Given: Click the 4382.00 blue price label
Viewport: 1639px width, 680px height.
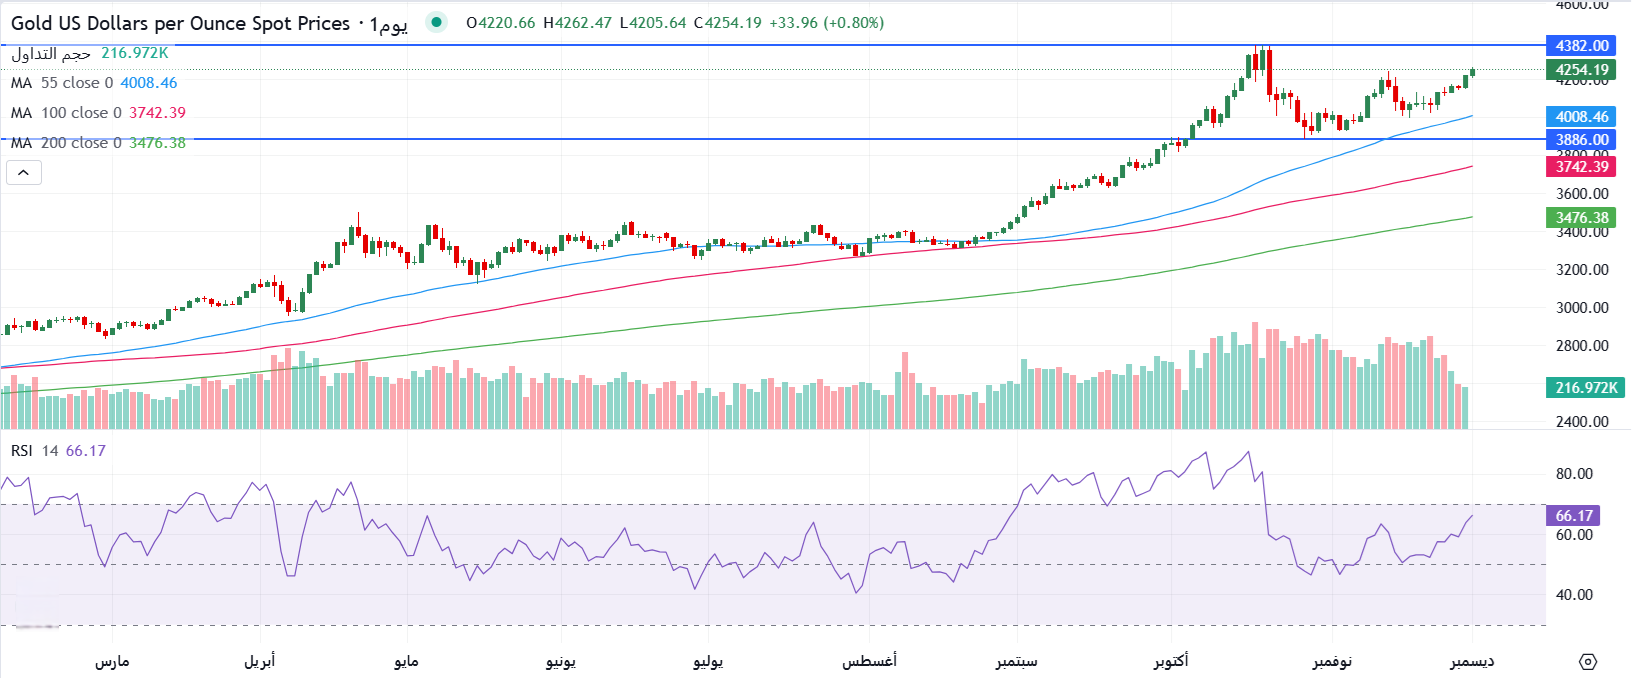Looking at the screenshot, I should coord(1581,45).
